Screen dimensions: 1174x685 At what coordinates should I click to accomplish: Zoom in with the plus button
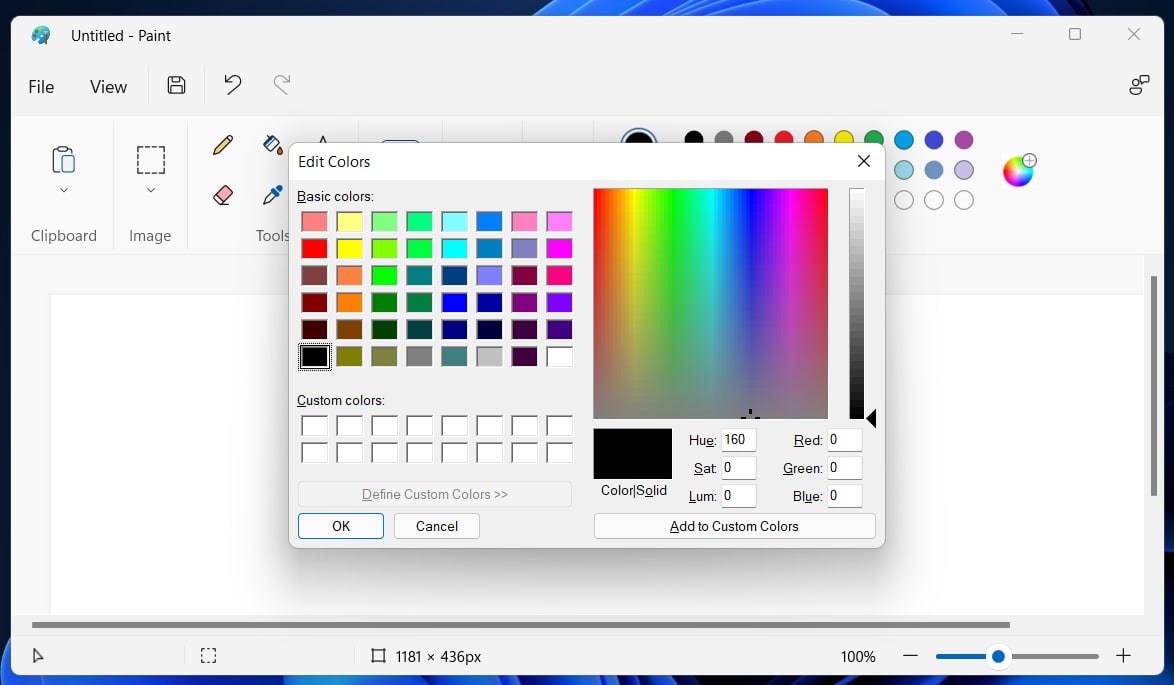click(1123, 656)
